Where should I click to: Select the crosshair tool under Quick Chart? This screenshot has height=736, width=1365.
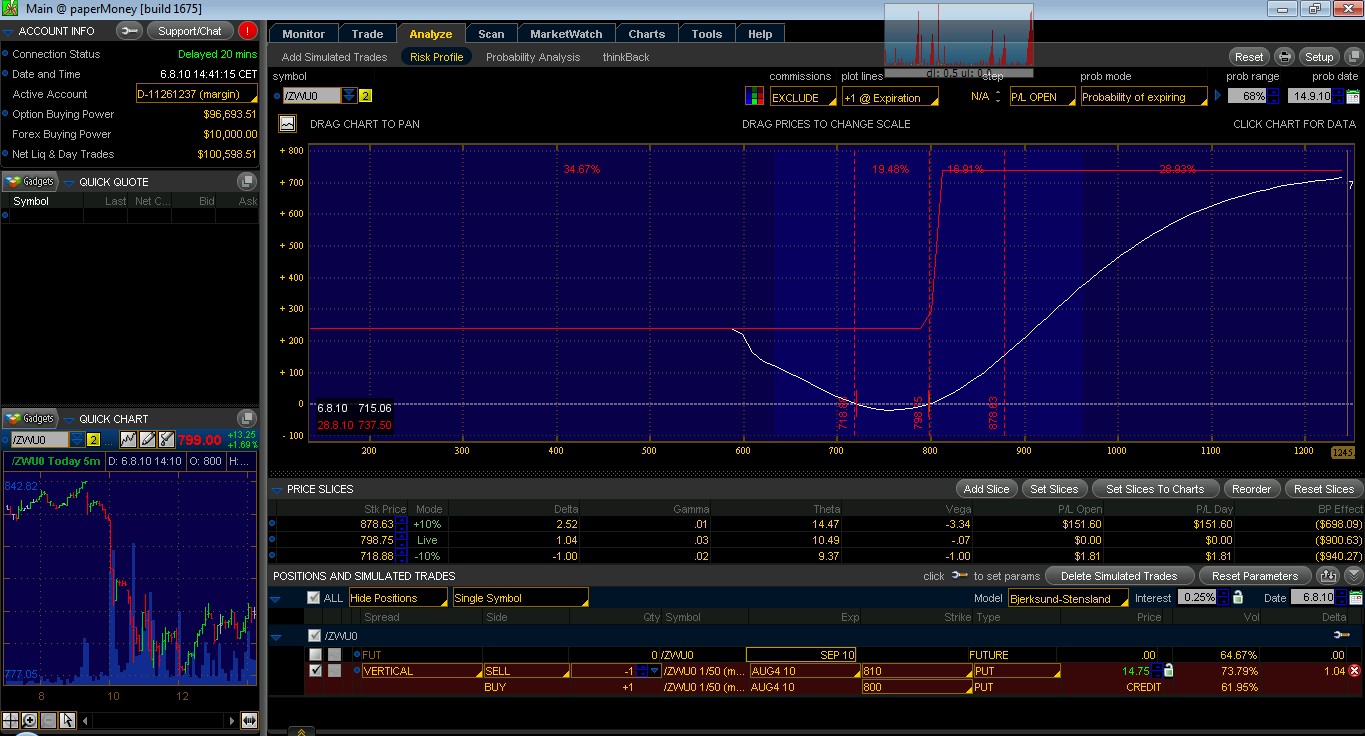(10, 720)
